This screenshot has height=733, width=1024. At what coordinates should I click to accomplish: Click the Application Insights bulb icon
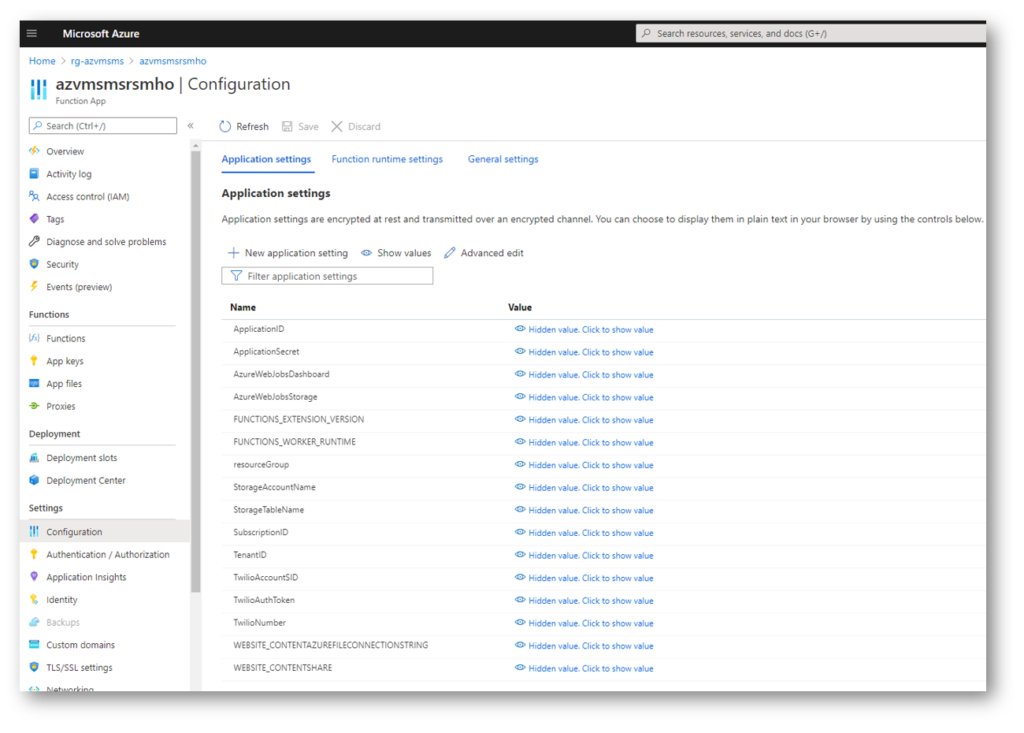35,577
